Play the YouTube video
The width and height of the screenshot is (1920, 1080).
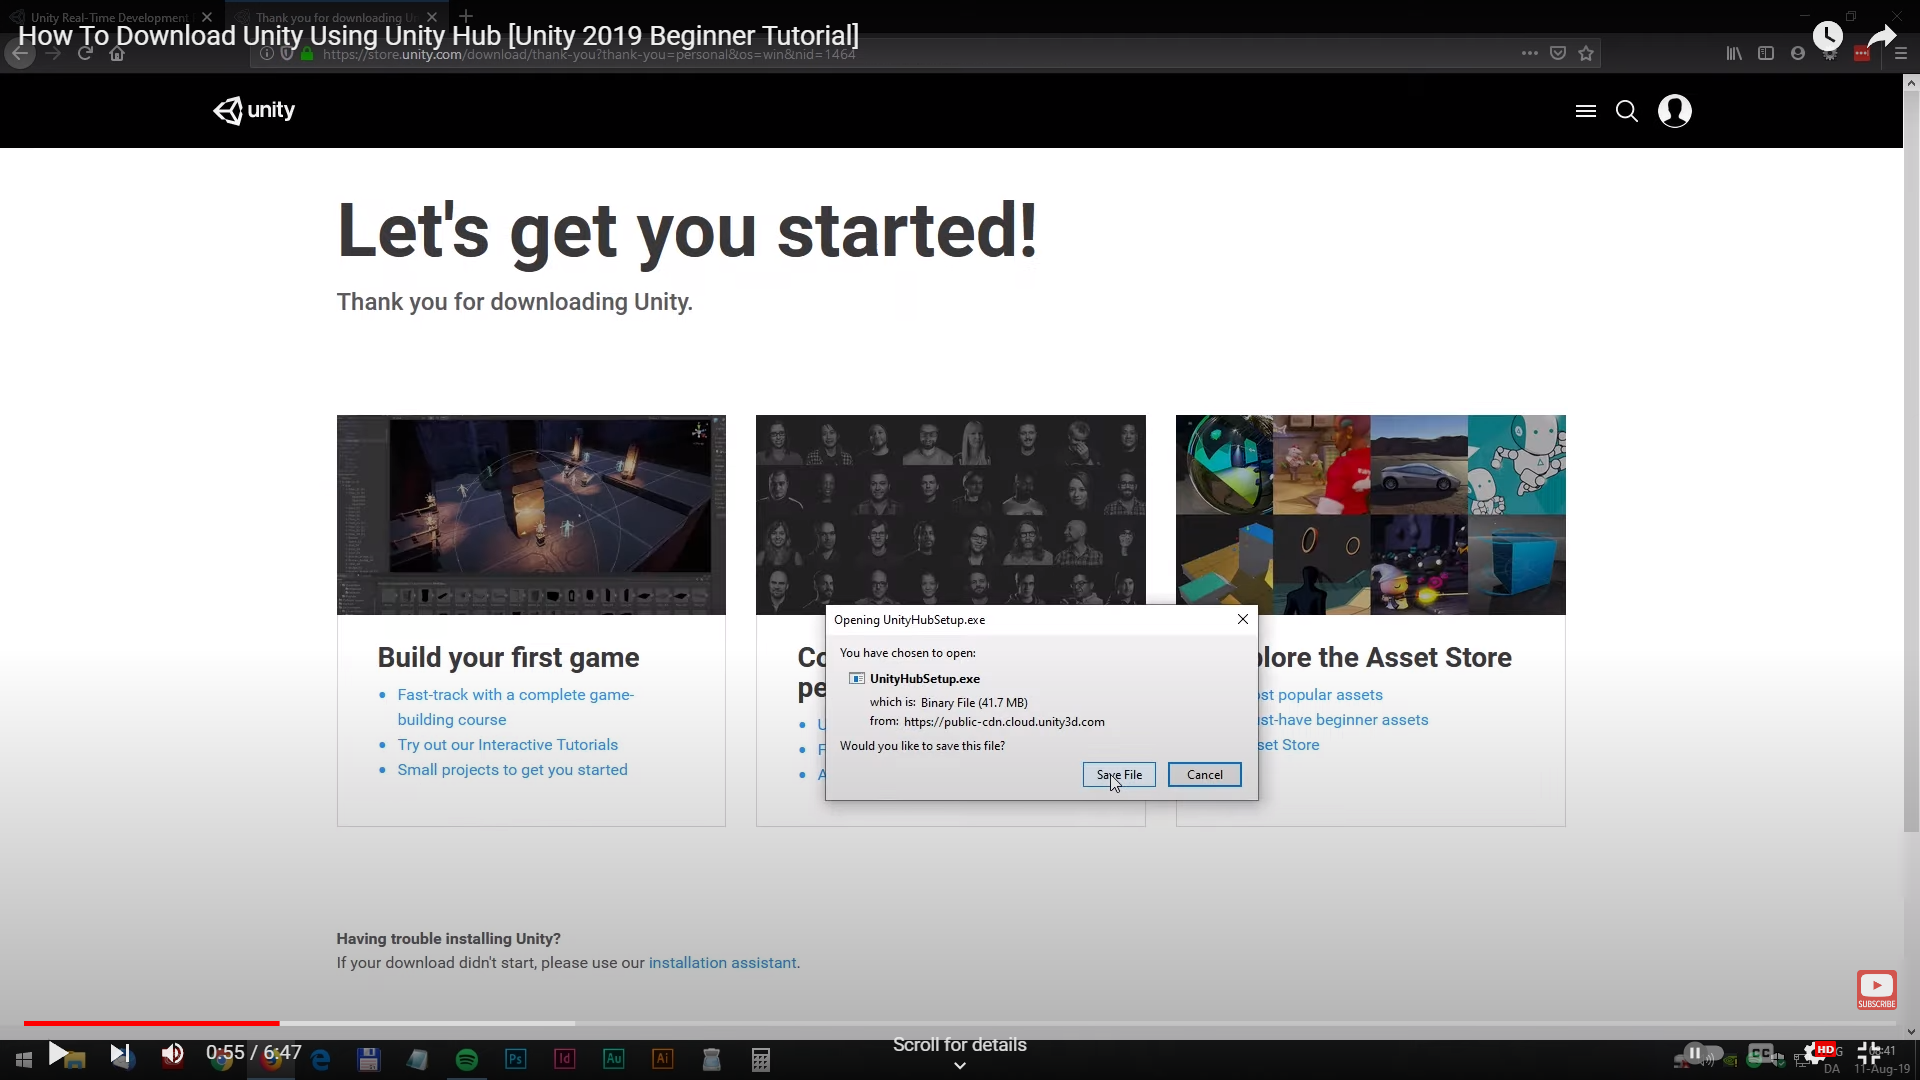point(58,1053)
